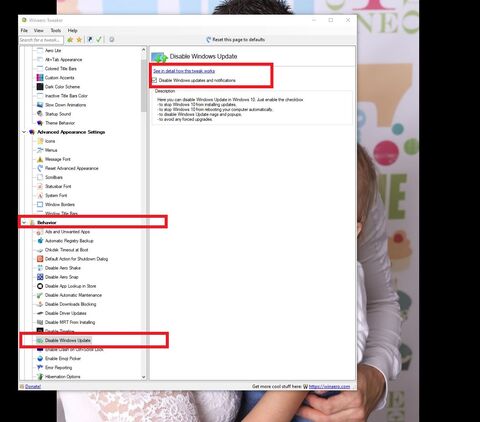Click the green checkmark toolbar icon

[x=99, y=39]
